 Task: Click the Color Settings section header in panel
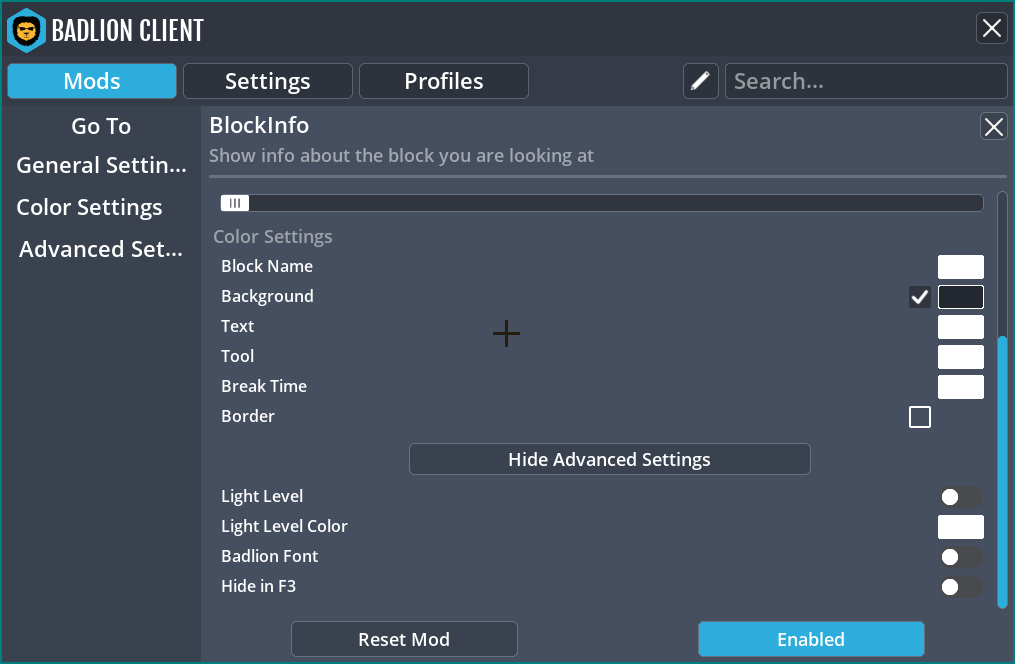click(273, 237)
